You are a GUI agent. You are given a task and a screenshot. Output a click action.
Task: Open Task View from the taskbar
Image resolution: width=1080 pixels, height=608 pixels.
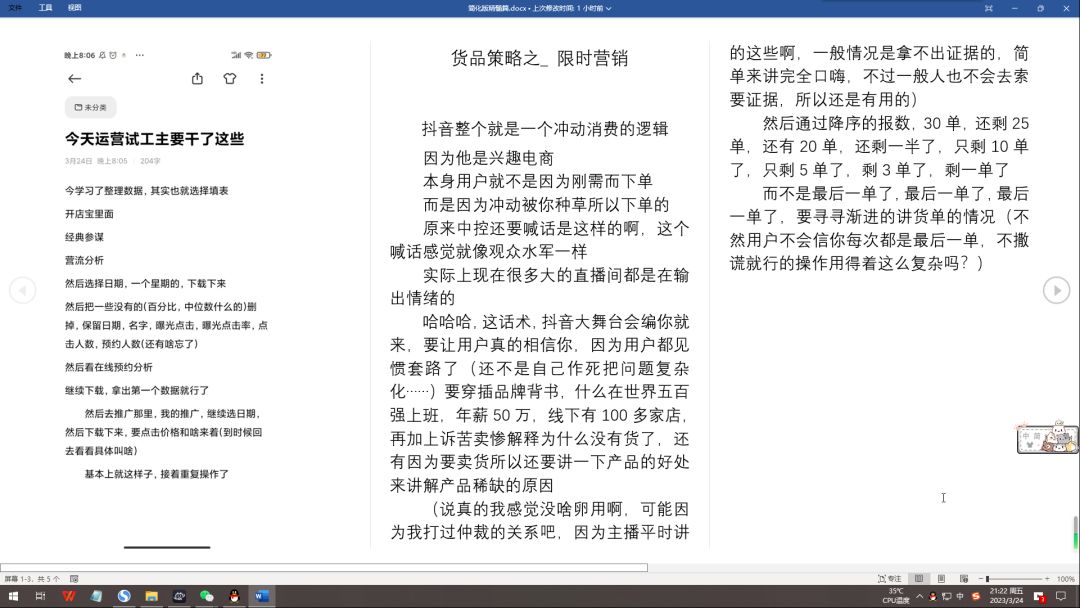click(40, 596)
